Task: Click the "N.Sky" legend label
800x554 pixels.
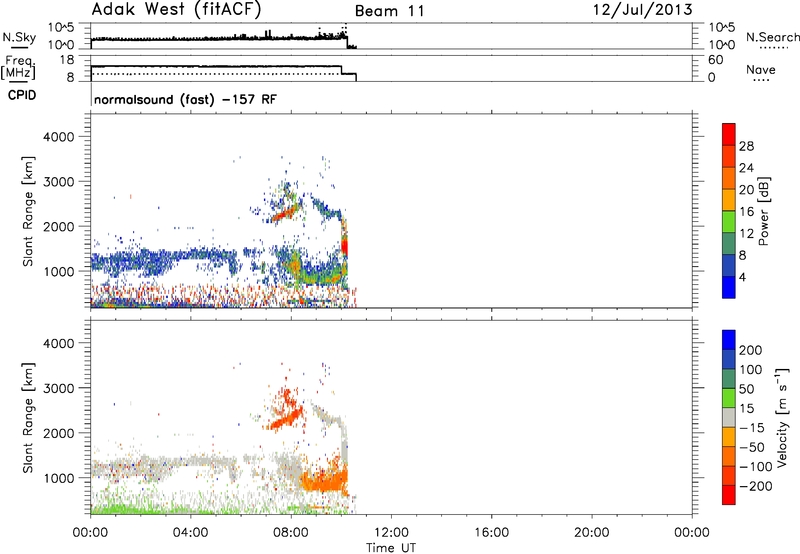Action: 19,37
